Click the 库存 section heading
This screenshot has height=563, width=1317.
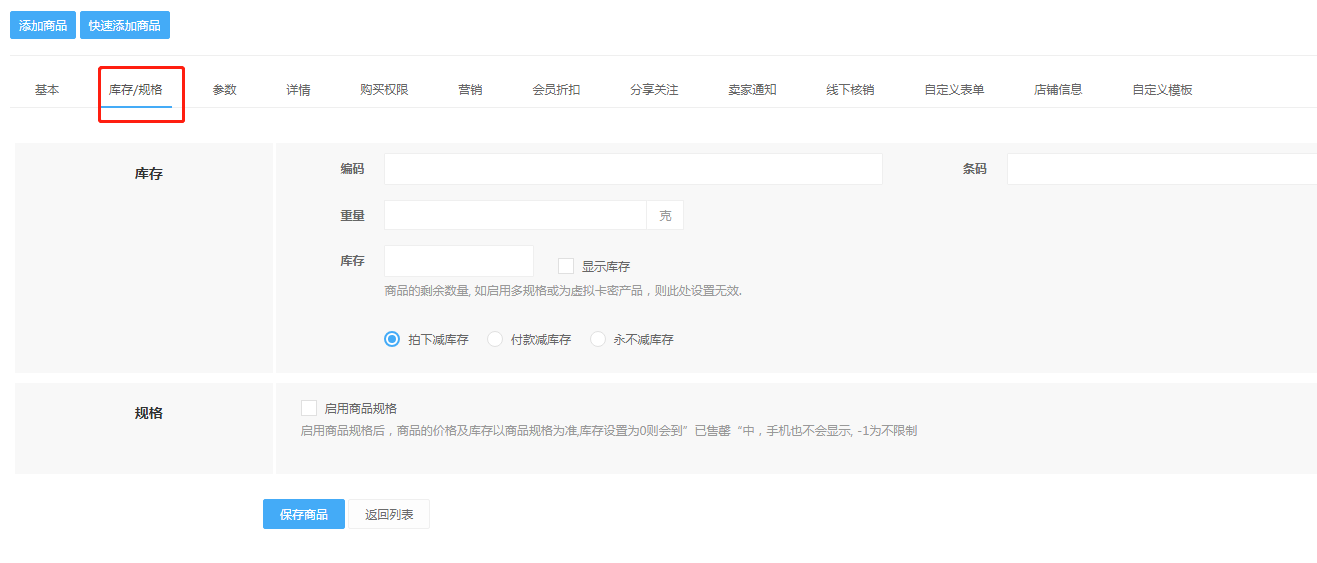tap(149, 173)
